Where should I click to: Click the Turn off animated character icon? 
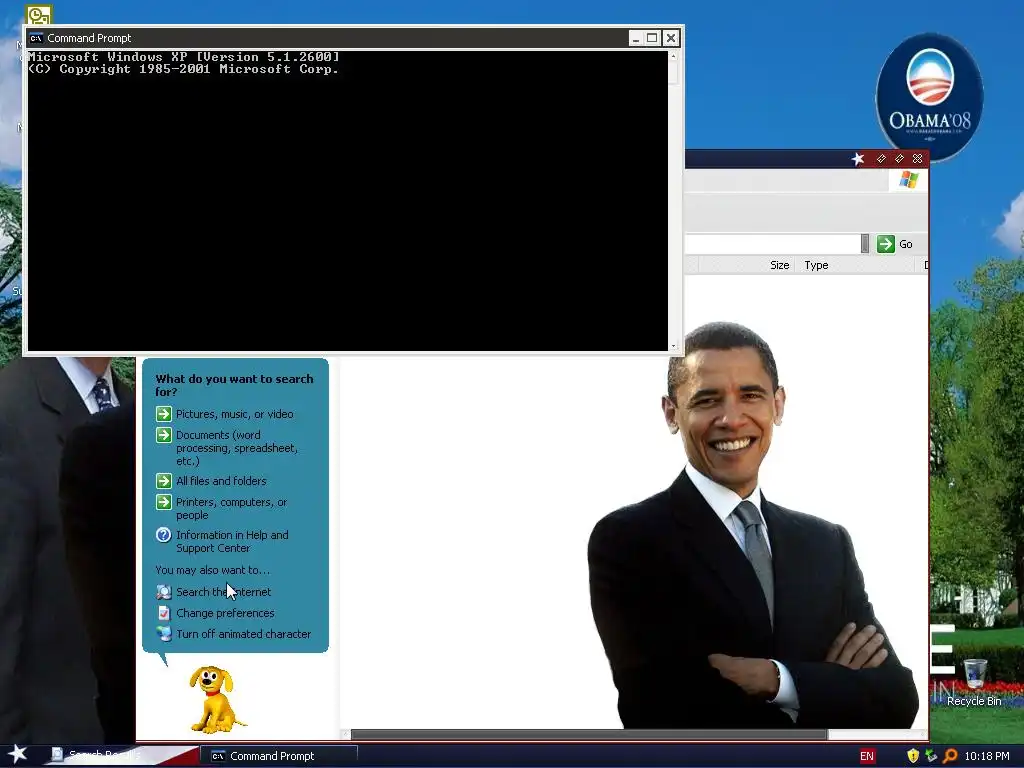164,633
